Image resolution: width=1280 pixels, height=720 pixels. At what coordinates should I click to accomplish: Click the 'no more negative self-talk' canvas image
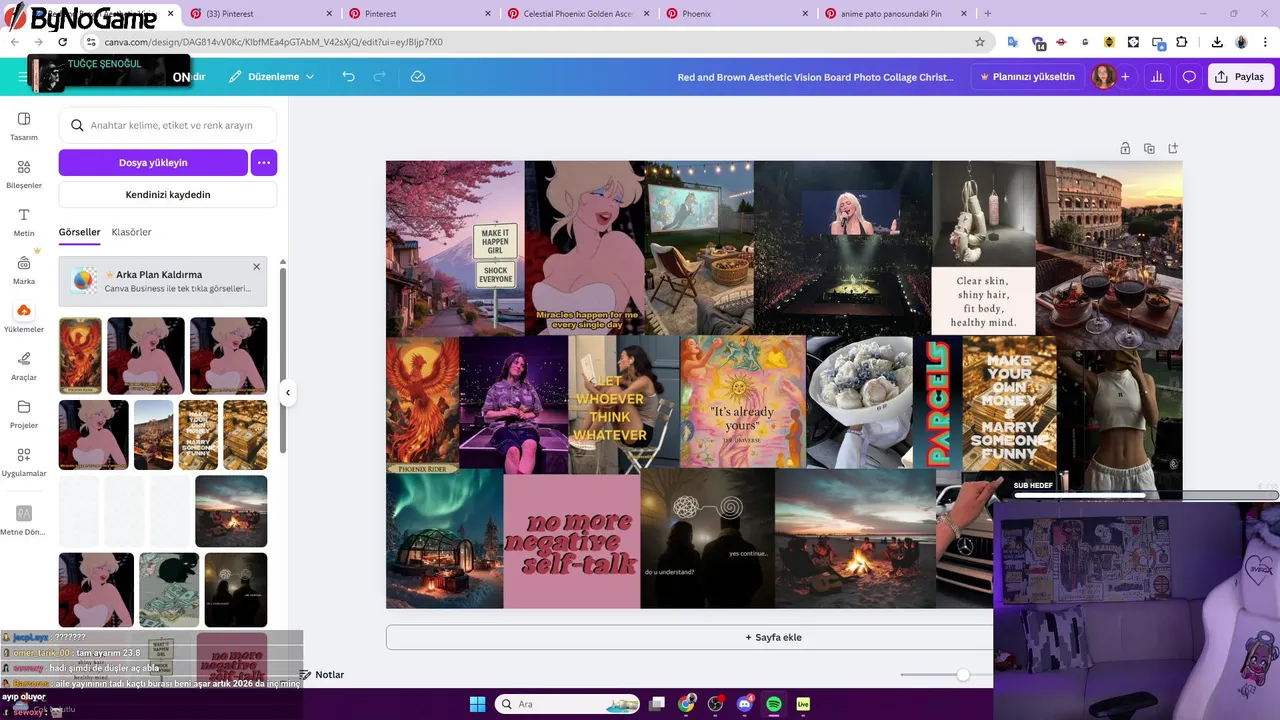[571, 541]
